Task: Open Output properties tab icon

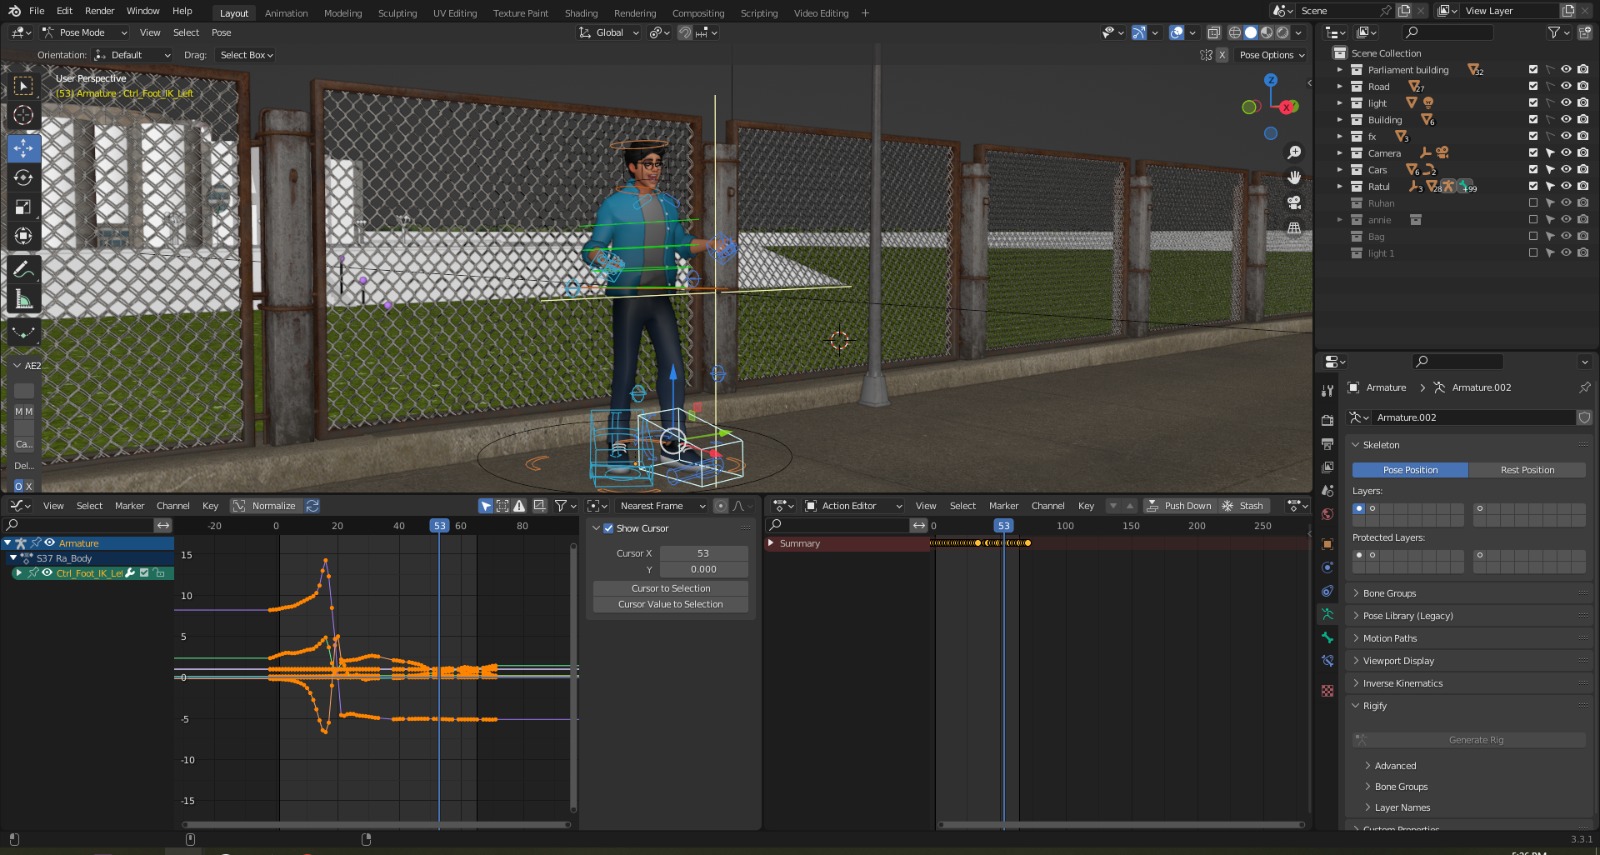Action: 1327,444
